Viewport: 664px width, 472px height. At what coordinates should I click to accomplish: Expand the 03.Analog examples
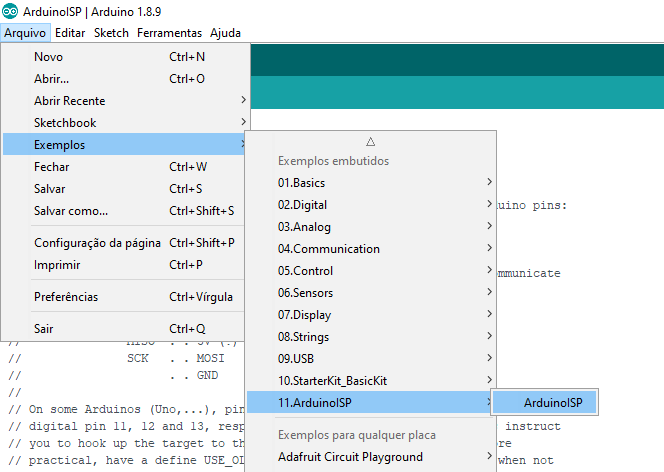click(371, 227)
